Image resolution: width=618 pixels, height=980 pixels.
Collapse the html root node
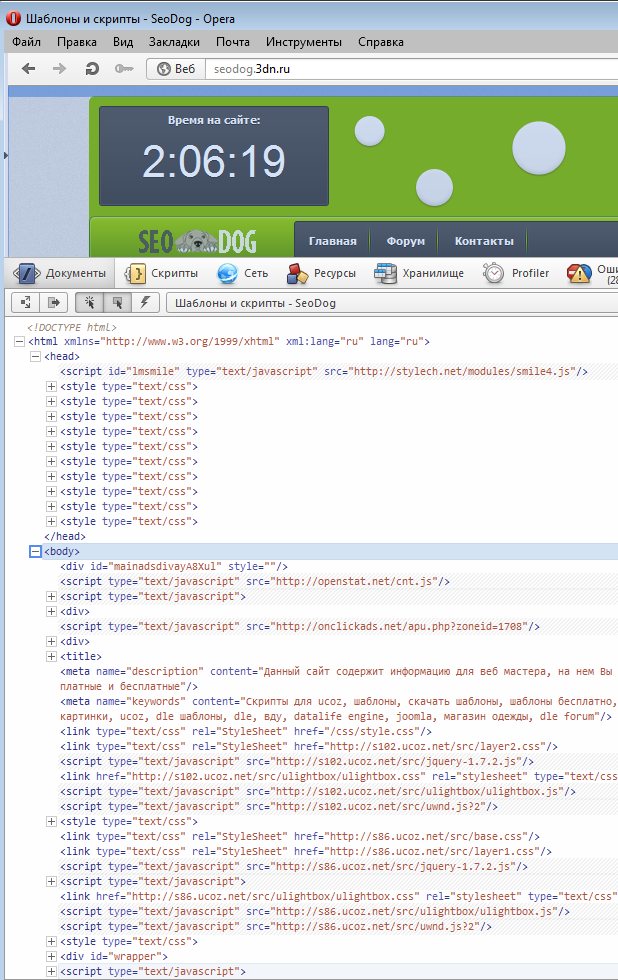coord(20,341)
